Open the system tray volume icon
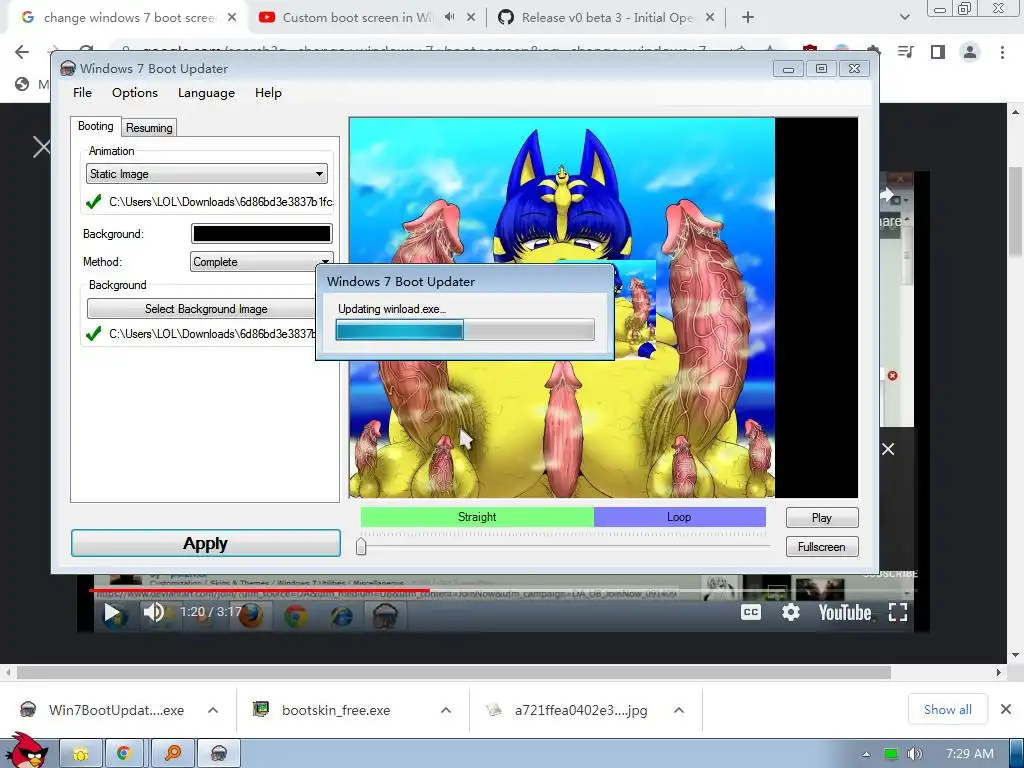 point(915,754)
